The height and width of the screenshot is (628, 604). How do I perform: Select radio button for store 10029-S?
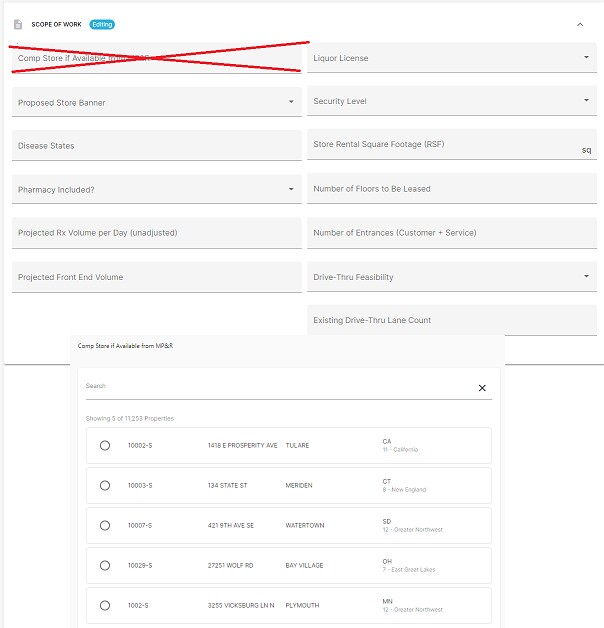[x=105, y=566]
